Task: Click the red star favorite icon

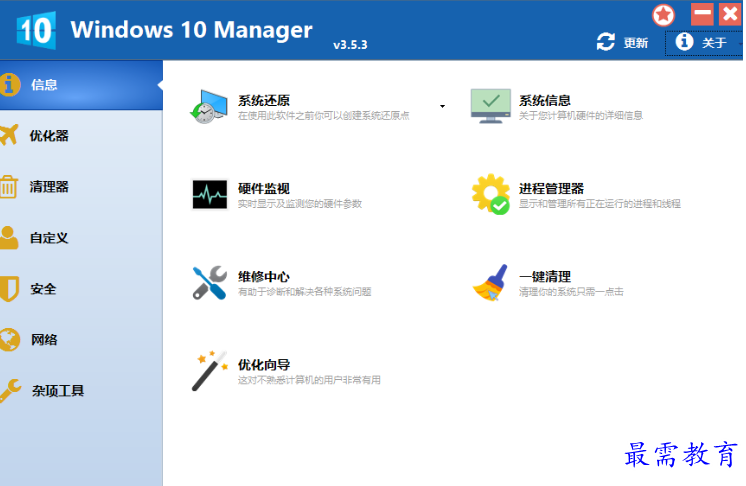Action: click(x=663, y=15)
